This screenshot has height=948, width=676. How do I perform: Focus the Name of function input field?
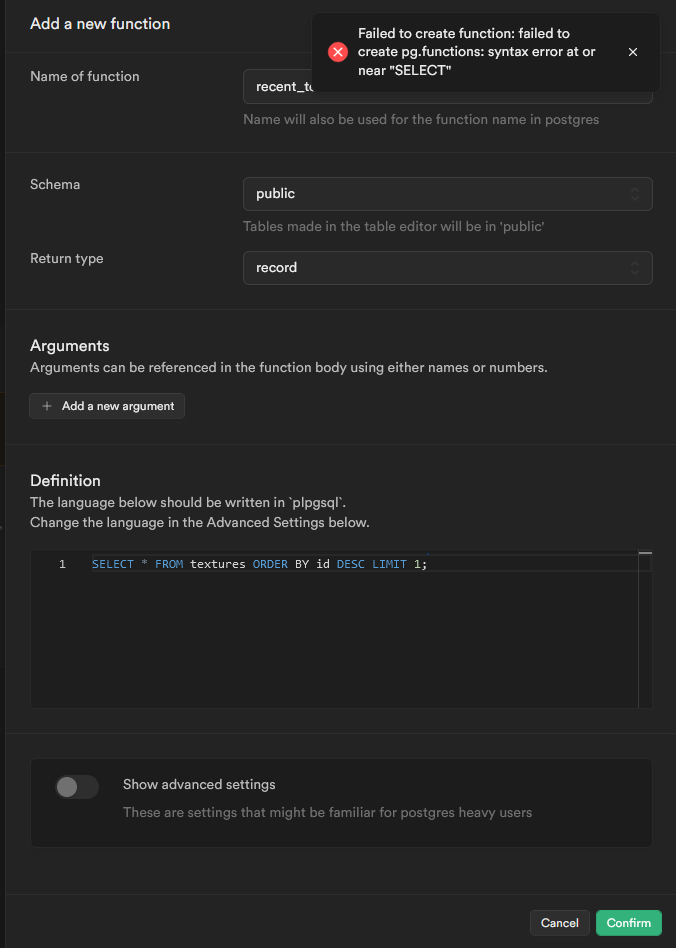[x=276, y=88]
